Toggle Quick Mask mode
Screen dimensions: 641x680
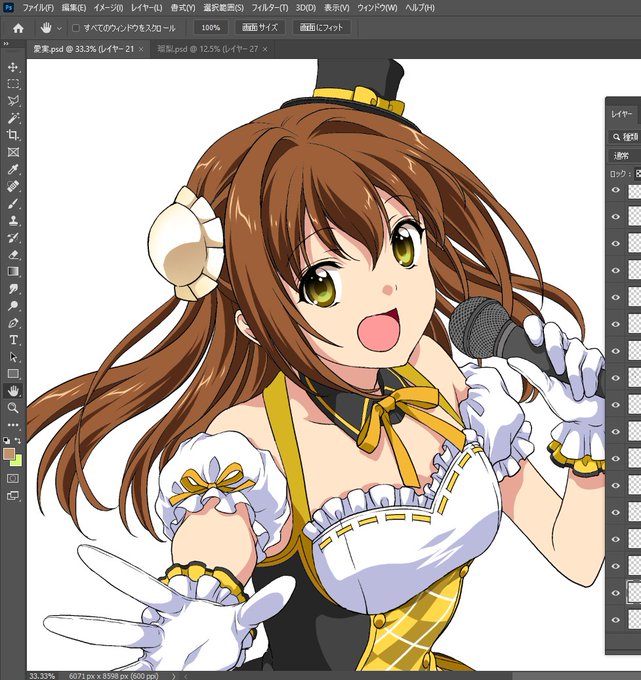13,478
